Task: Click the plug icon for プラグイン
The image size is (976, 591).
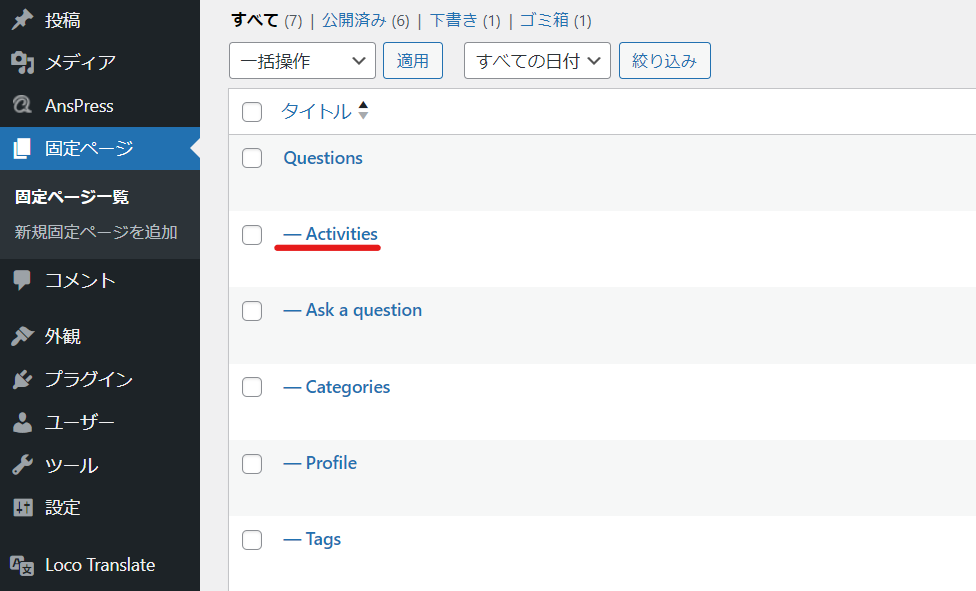Action: tap(22, 380)
